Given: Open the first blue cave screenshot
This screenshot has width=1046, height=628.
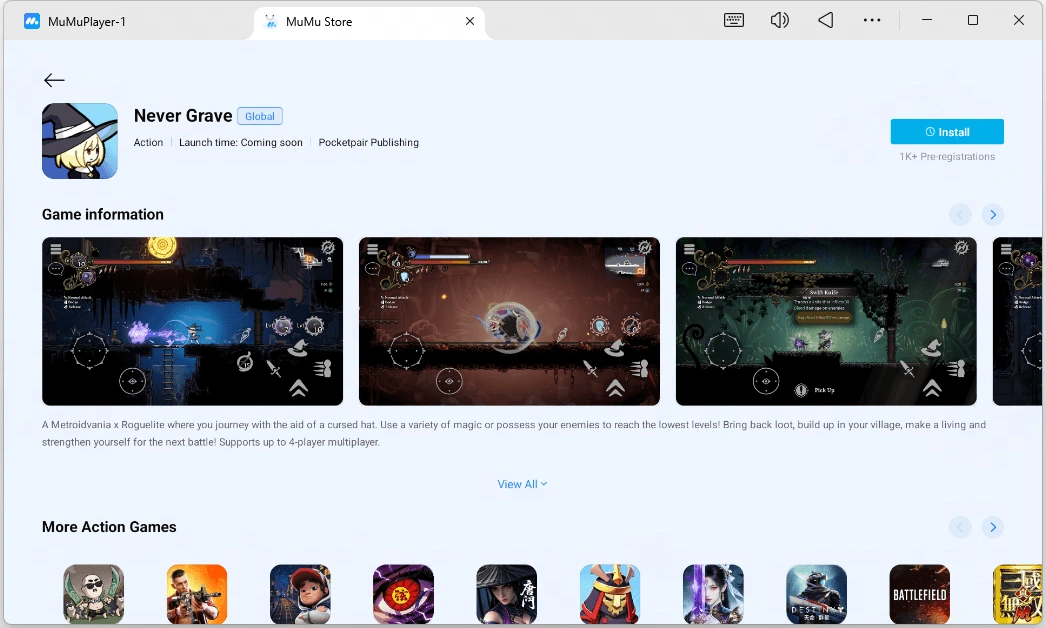Looking at the screenshot, I should point(193,321).
